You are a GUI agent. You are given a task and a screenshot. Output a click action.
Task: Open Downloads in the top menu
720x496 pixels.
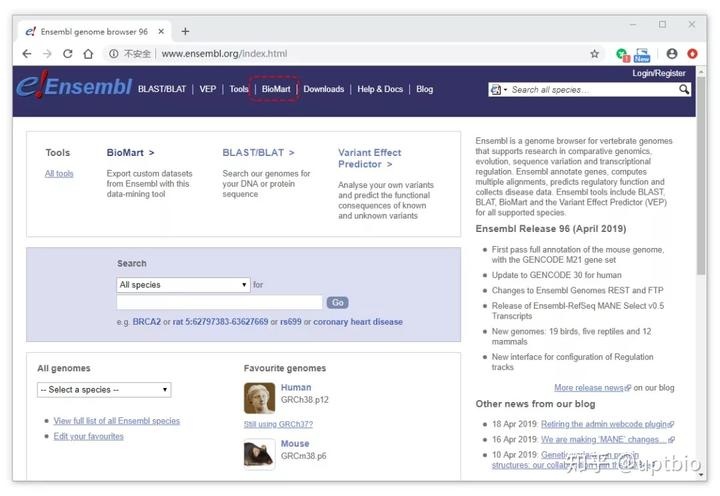pos(324,89)
